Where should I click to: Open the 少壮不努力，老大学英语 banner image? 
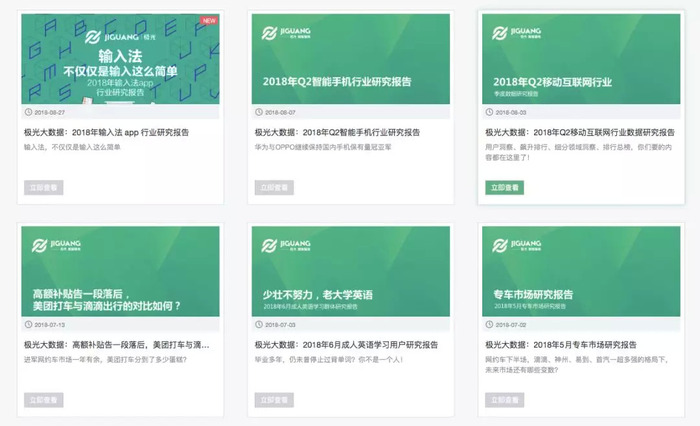(351, 271)
